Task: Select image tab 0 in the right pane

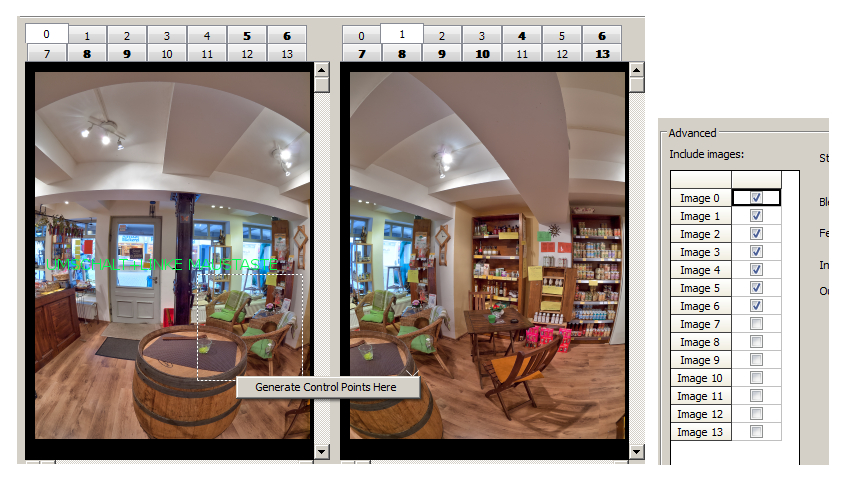Action: [x=361, y=36]
